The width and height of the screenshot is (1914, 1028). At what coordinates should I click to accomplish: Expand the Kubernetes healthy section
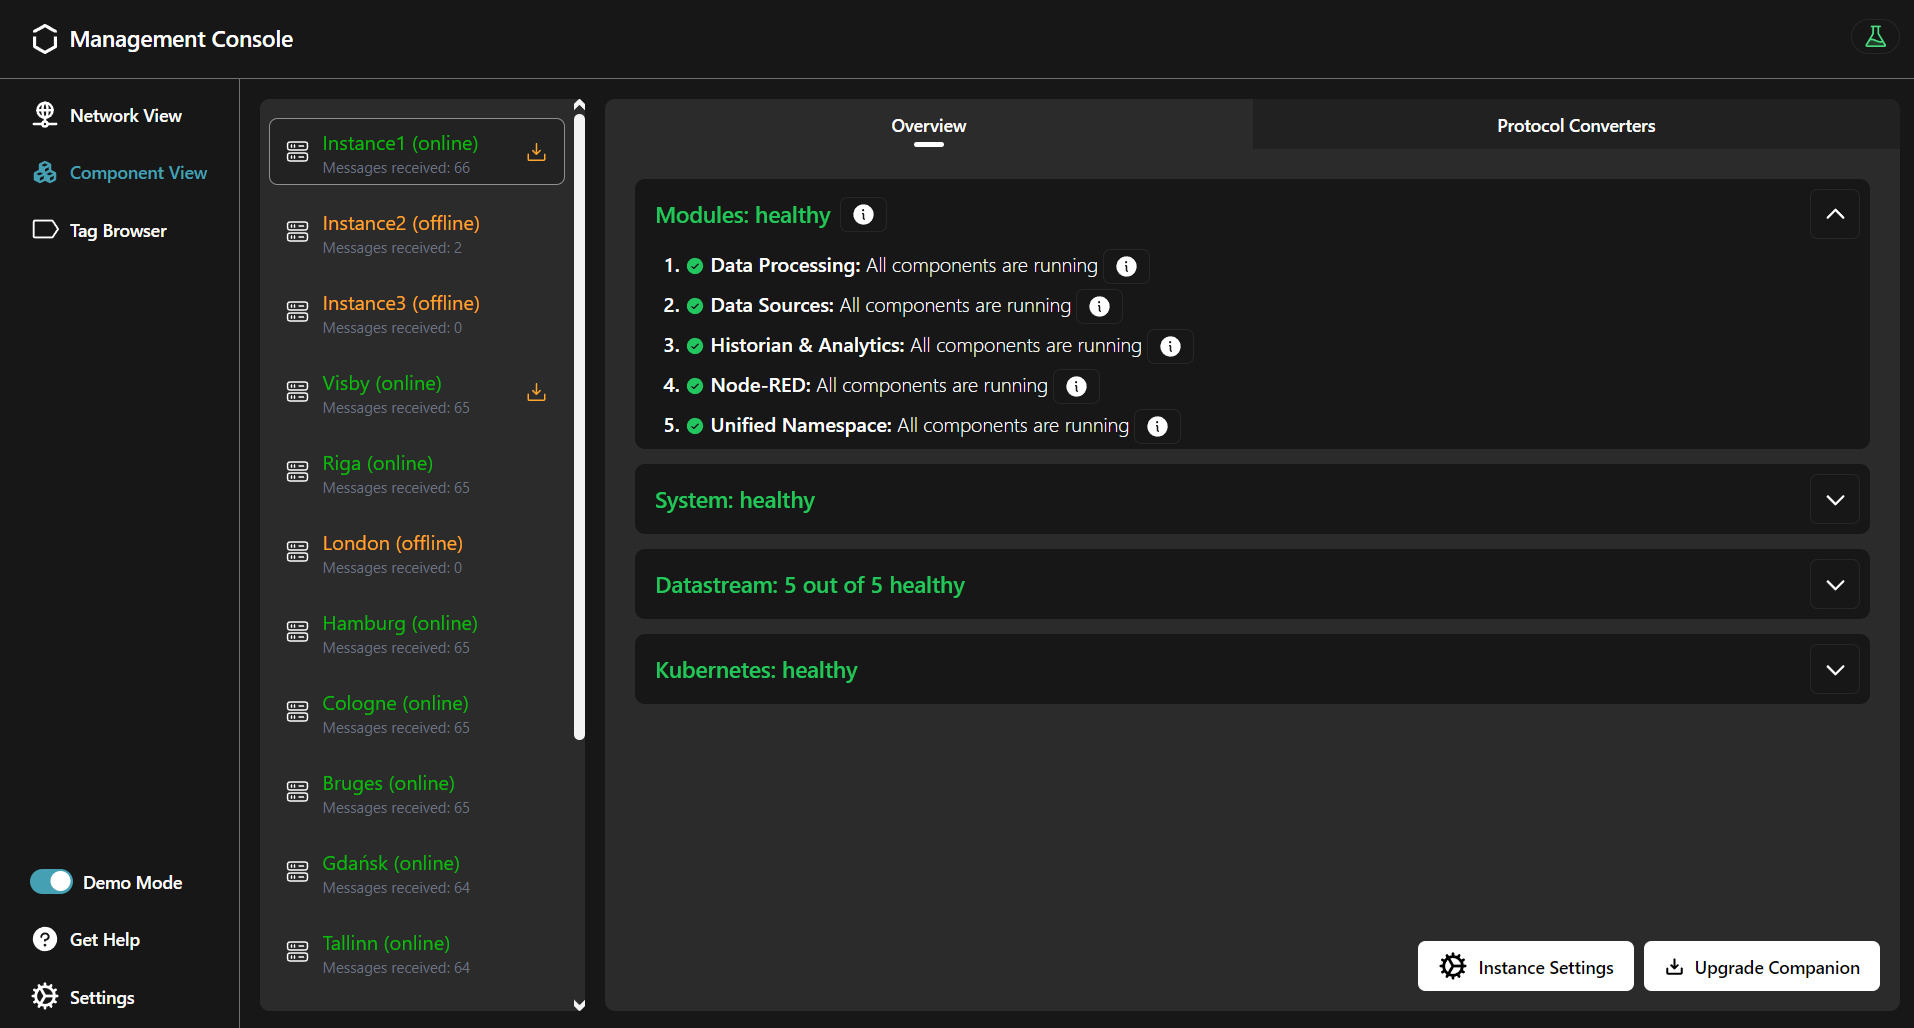click(1834, 669)
